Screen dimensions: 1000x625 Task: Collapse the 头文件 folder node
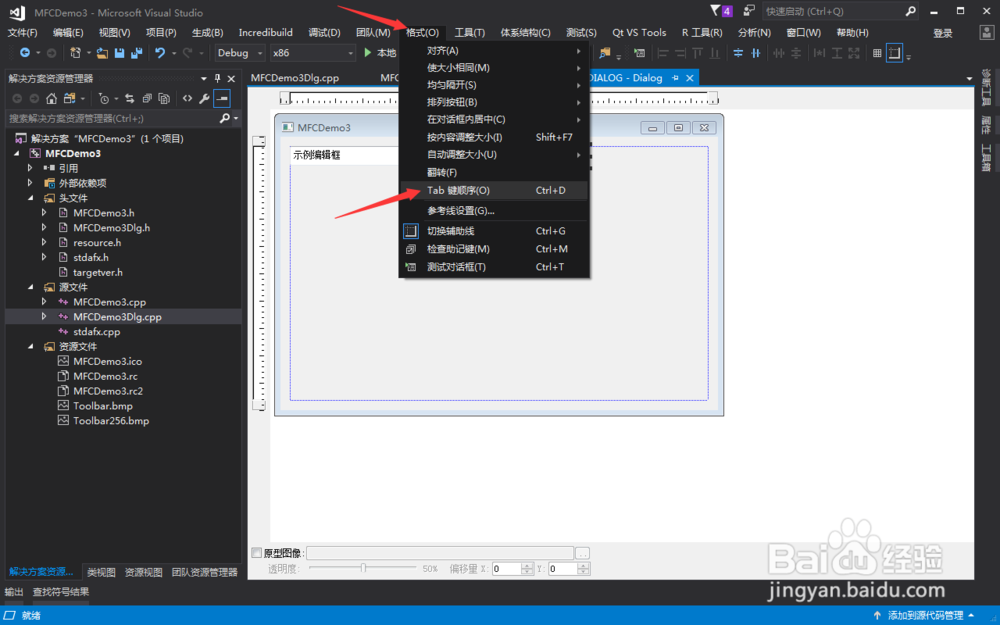coord(30,198)
